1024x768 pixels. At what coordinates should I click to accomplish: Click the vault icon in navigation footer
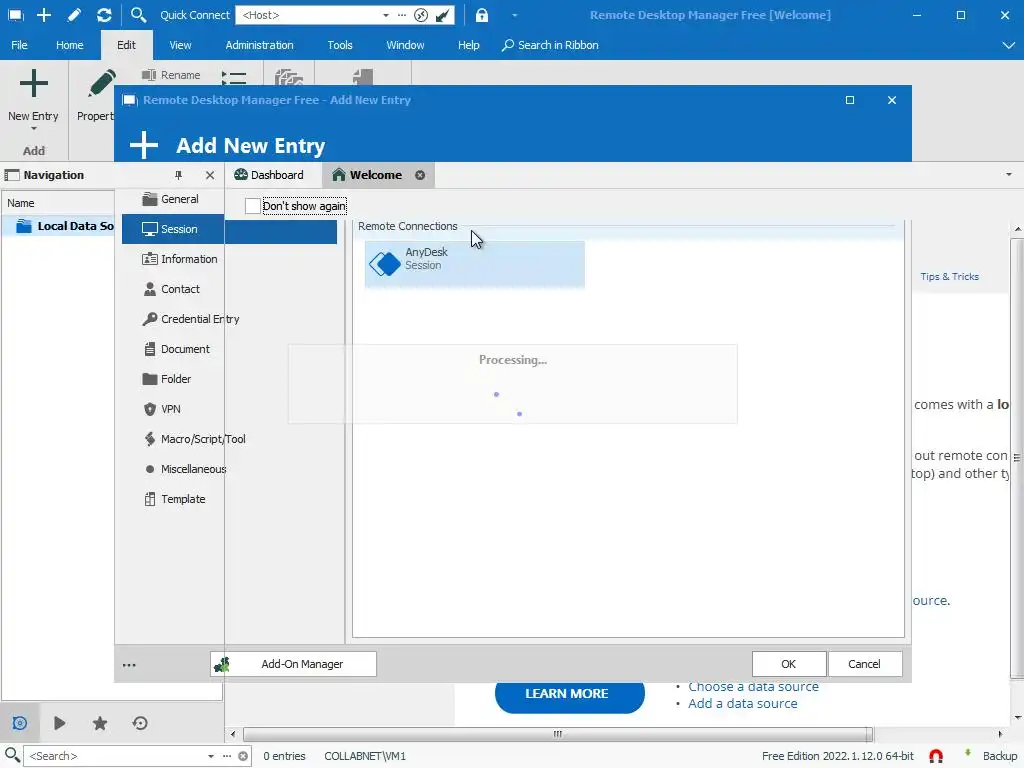20,723
